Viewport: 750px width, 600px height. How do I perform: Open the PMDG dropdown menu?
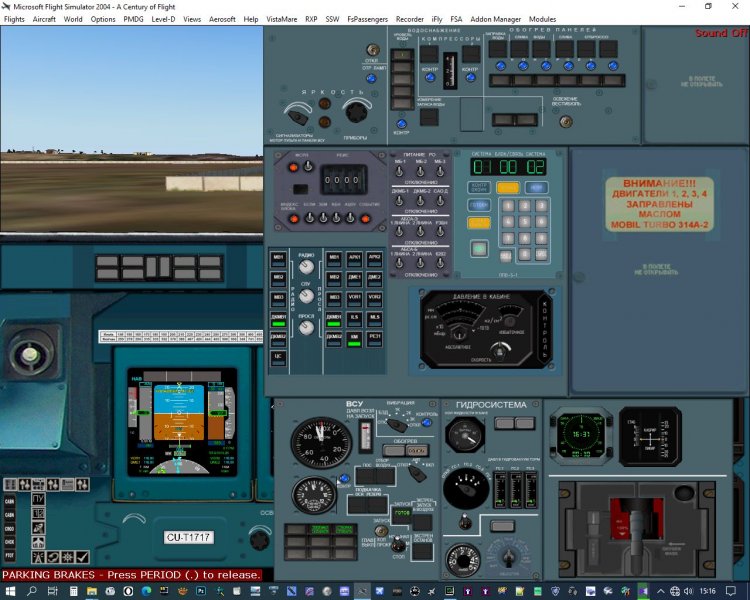pyautogui.click(x=133, y=19)
